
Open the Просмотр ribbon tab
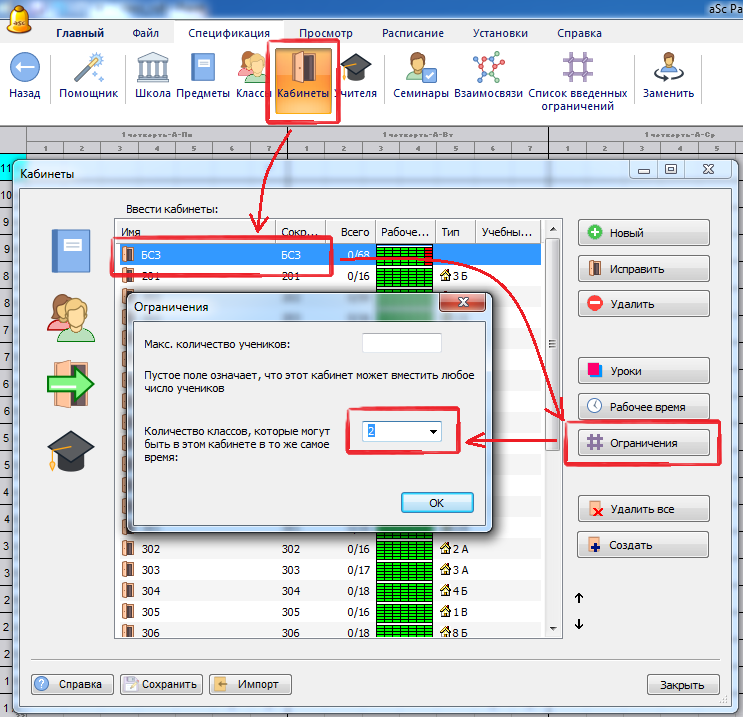325,33
